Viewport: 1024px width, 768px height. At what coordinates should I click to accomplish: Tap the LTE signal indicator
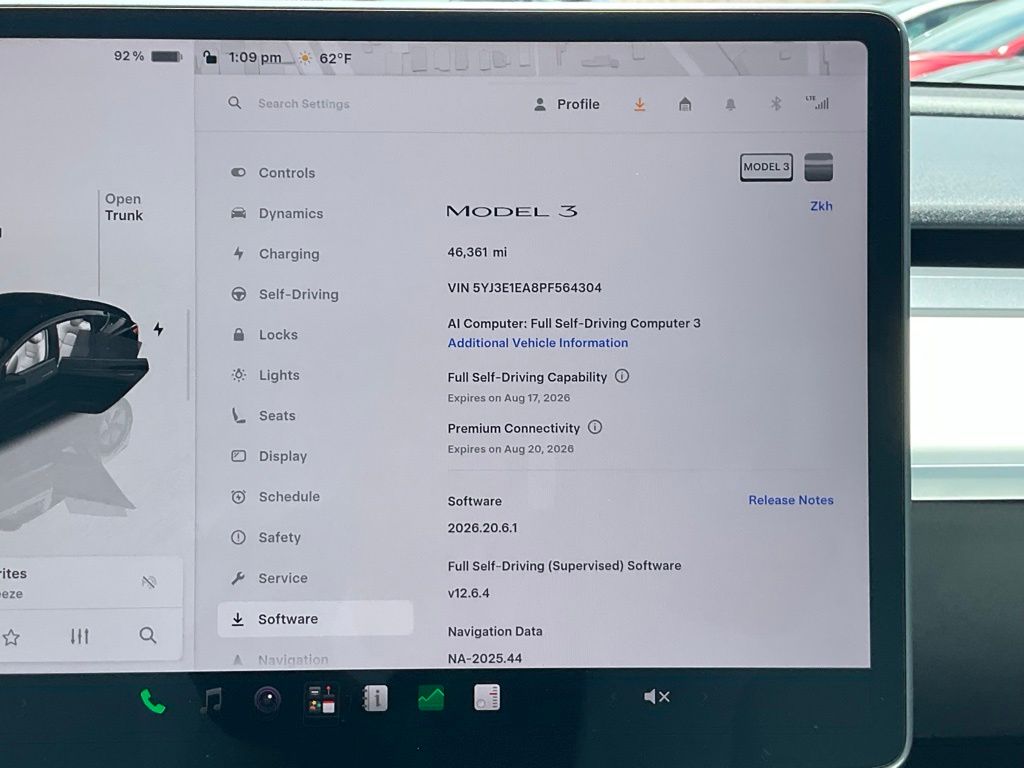[x=817, y=102]
